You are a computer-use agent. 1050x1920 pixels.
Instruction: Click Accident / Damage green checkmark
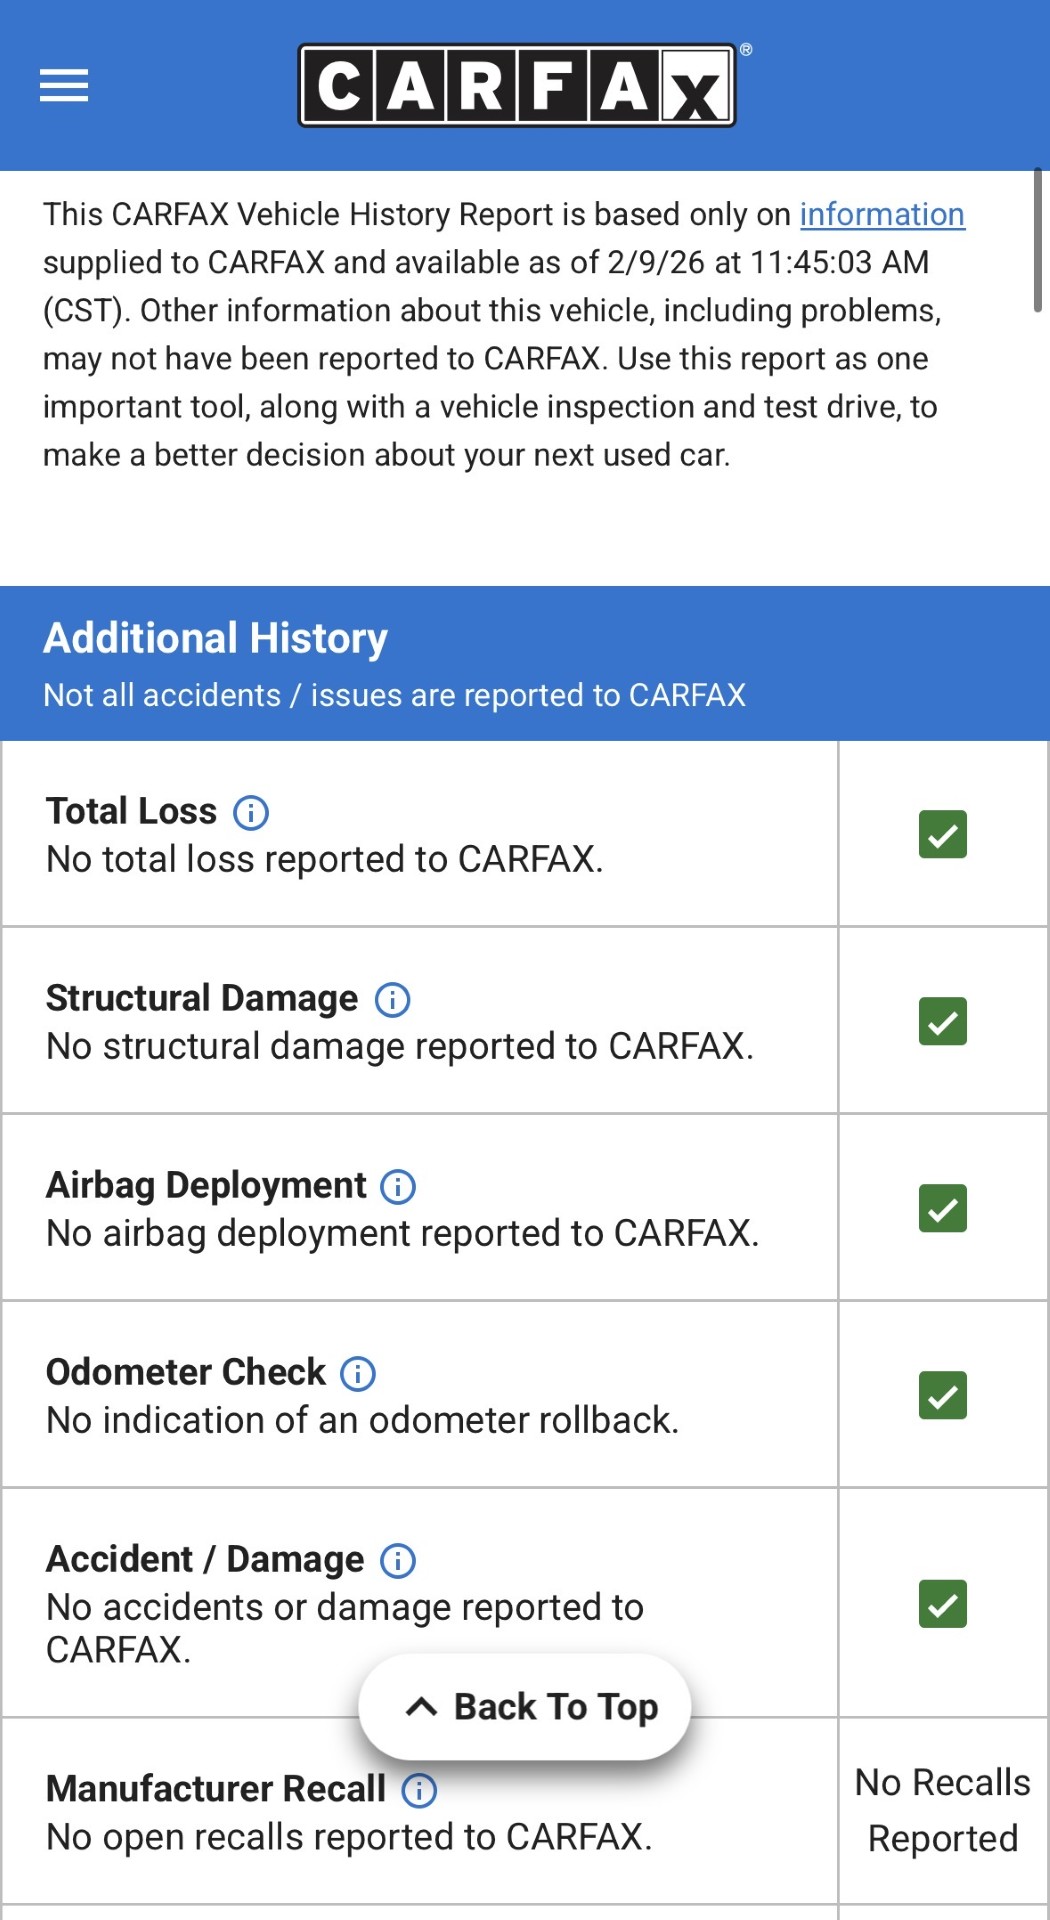(942, 1604)
